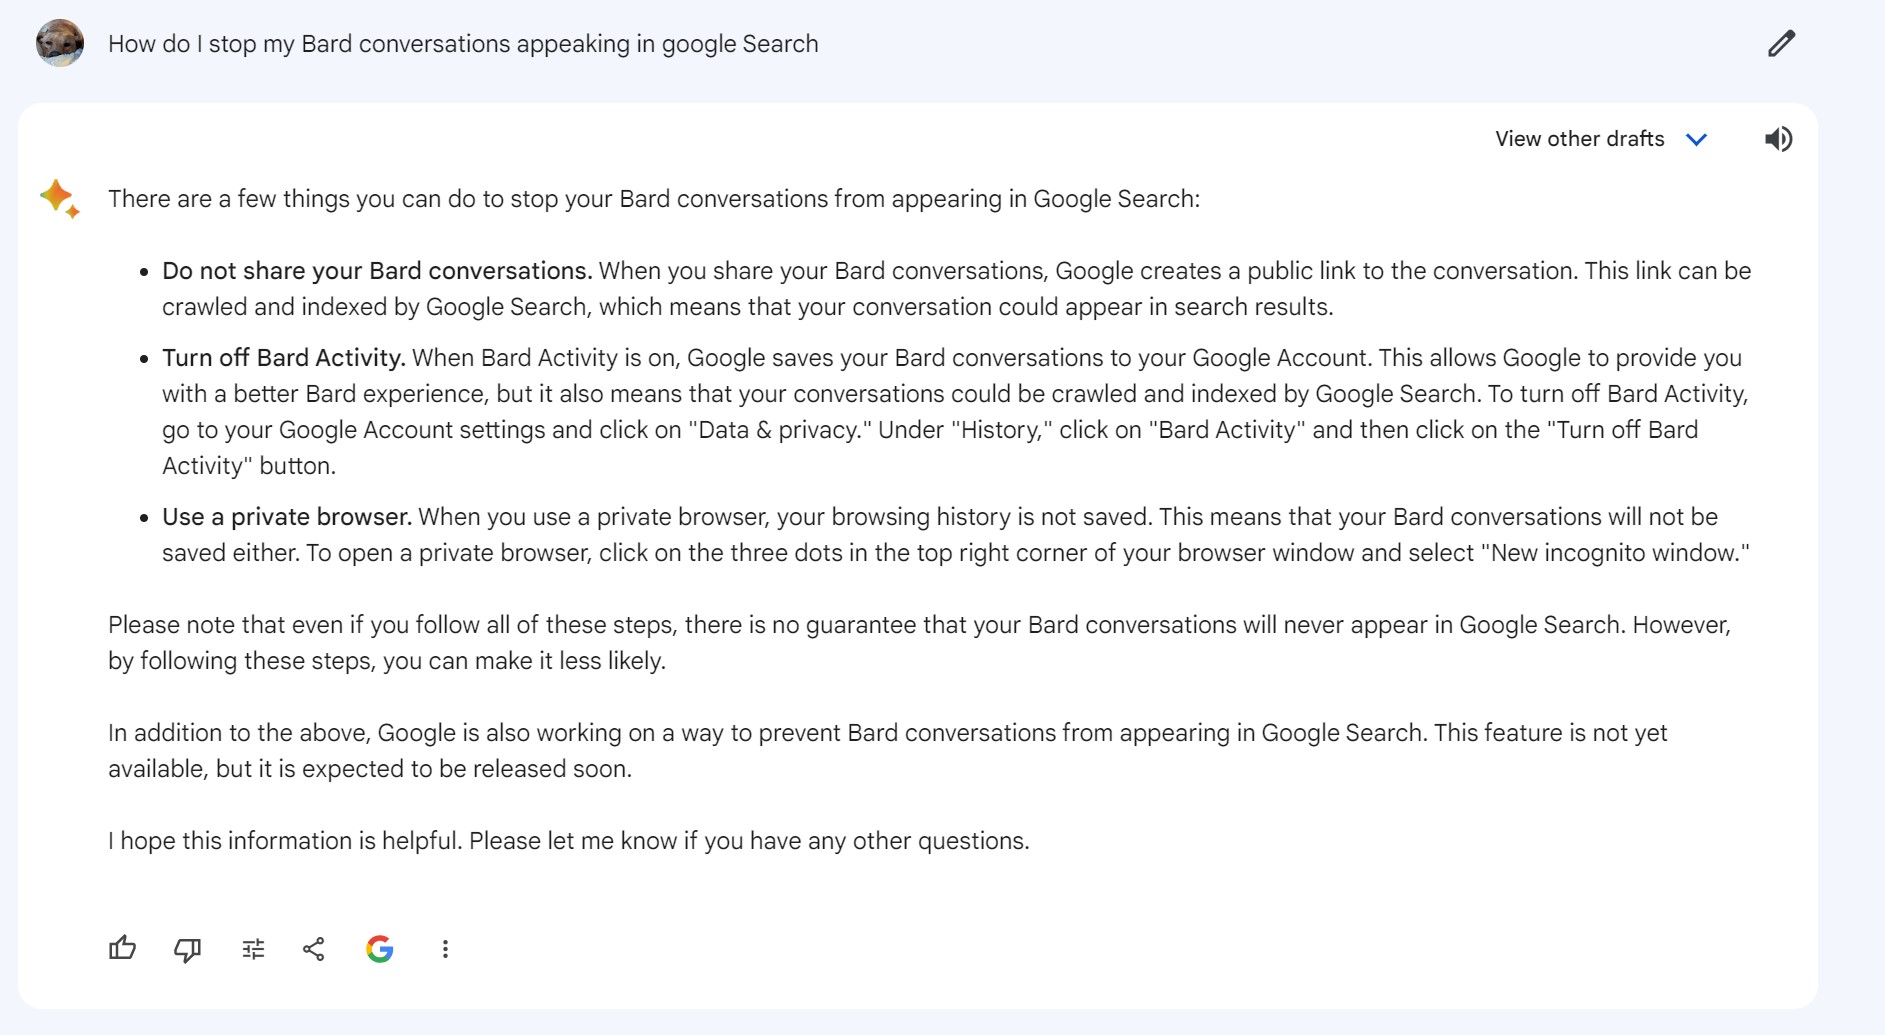
Task: Click the Bard sparkle logo icon
Action: pyautogui.click(x=59, y=198)
